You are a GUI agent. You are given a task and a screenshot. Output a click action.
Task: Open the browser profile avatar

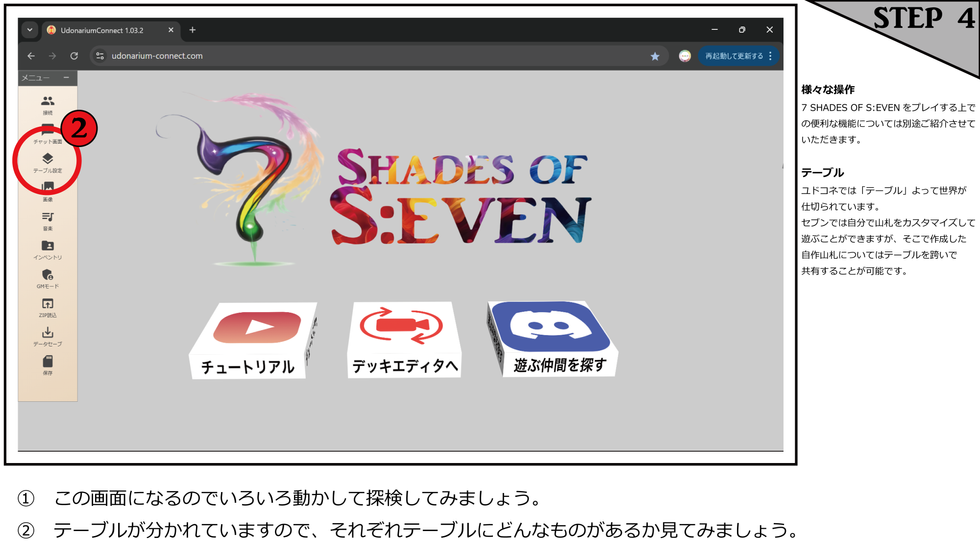[685, 56]
